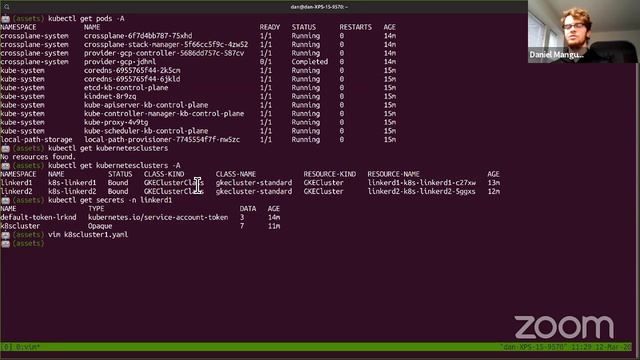640x360 pixels.
Task: Click the CLASS-NAME column header
Action: pos(236,174)
